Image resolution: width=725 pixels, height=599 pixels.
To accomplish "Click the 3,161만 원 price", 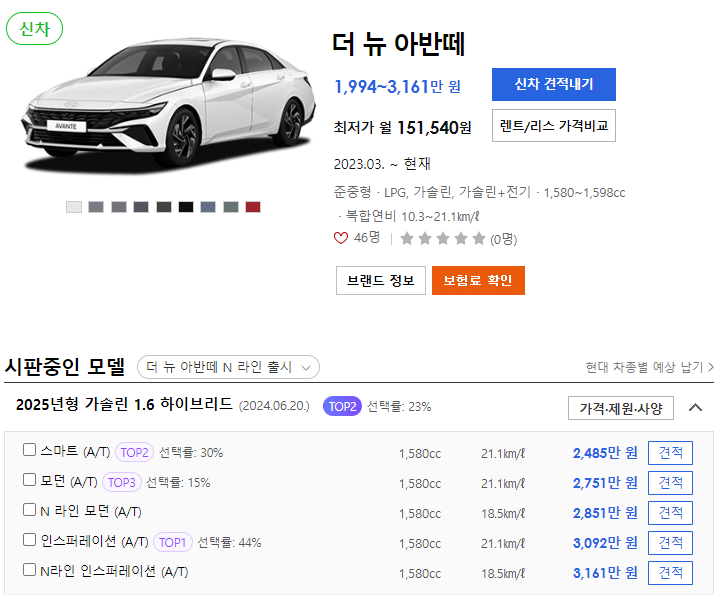I will (x=605, y=573).
